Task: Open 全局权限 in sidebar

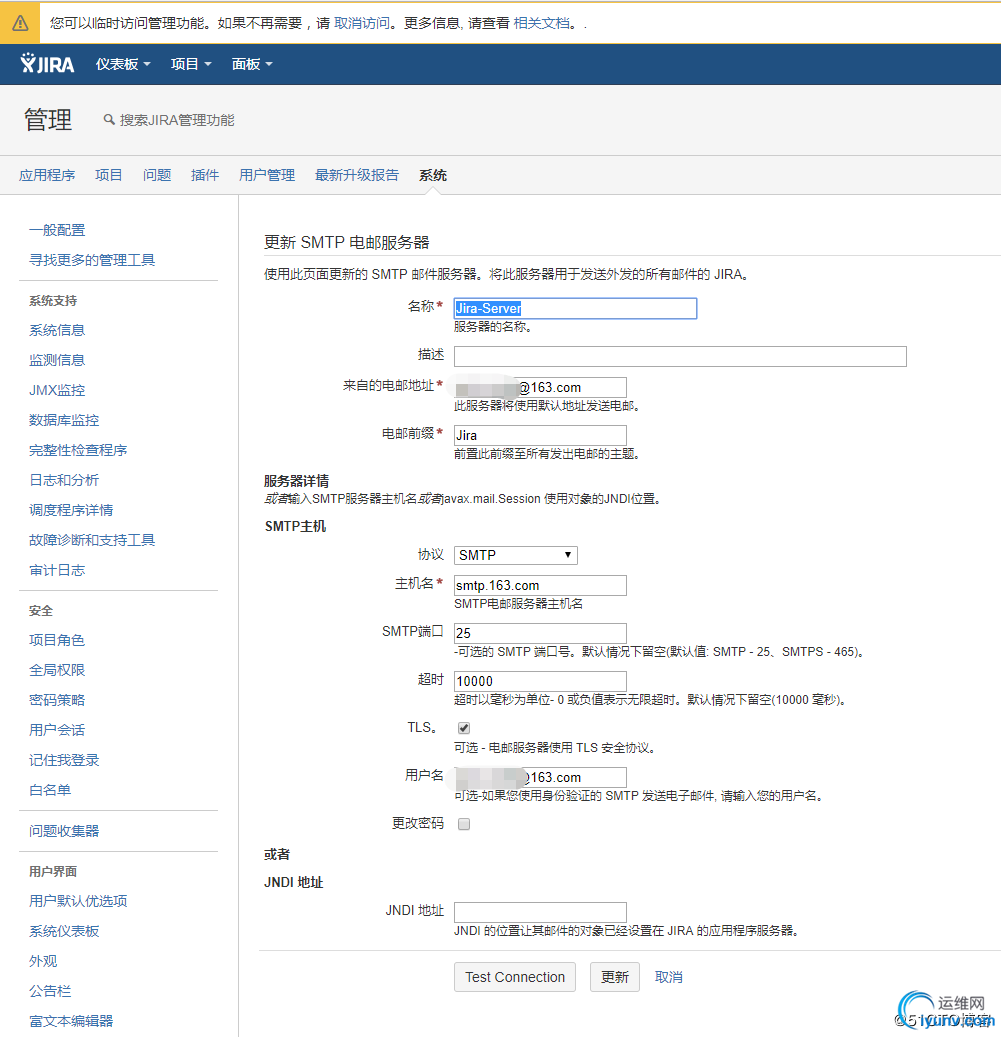Action: [x=57, y=670]
